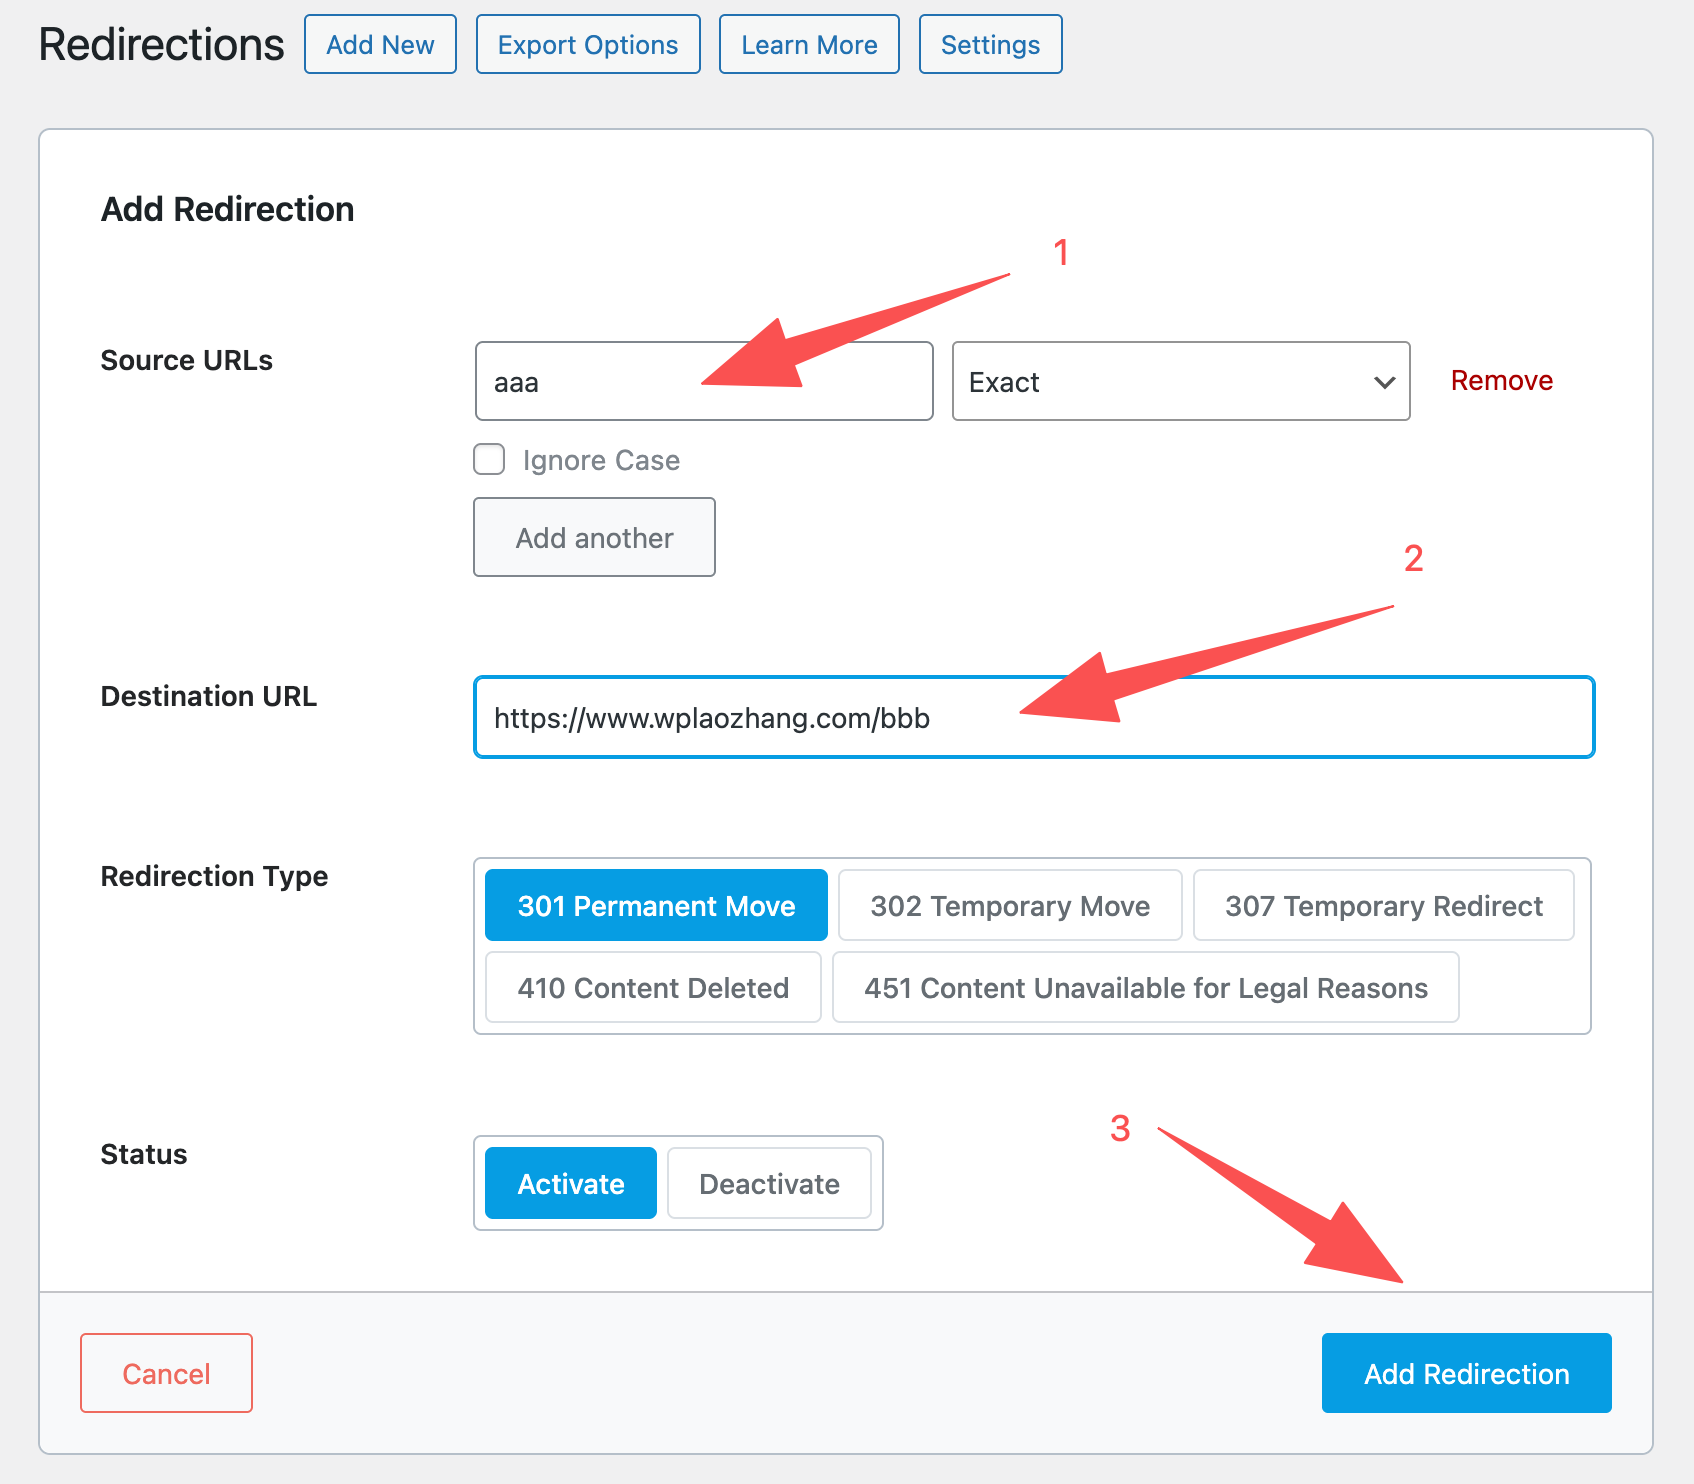Click the Ignore Case label

coord(601,461)
